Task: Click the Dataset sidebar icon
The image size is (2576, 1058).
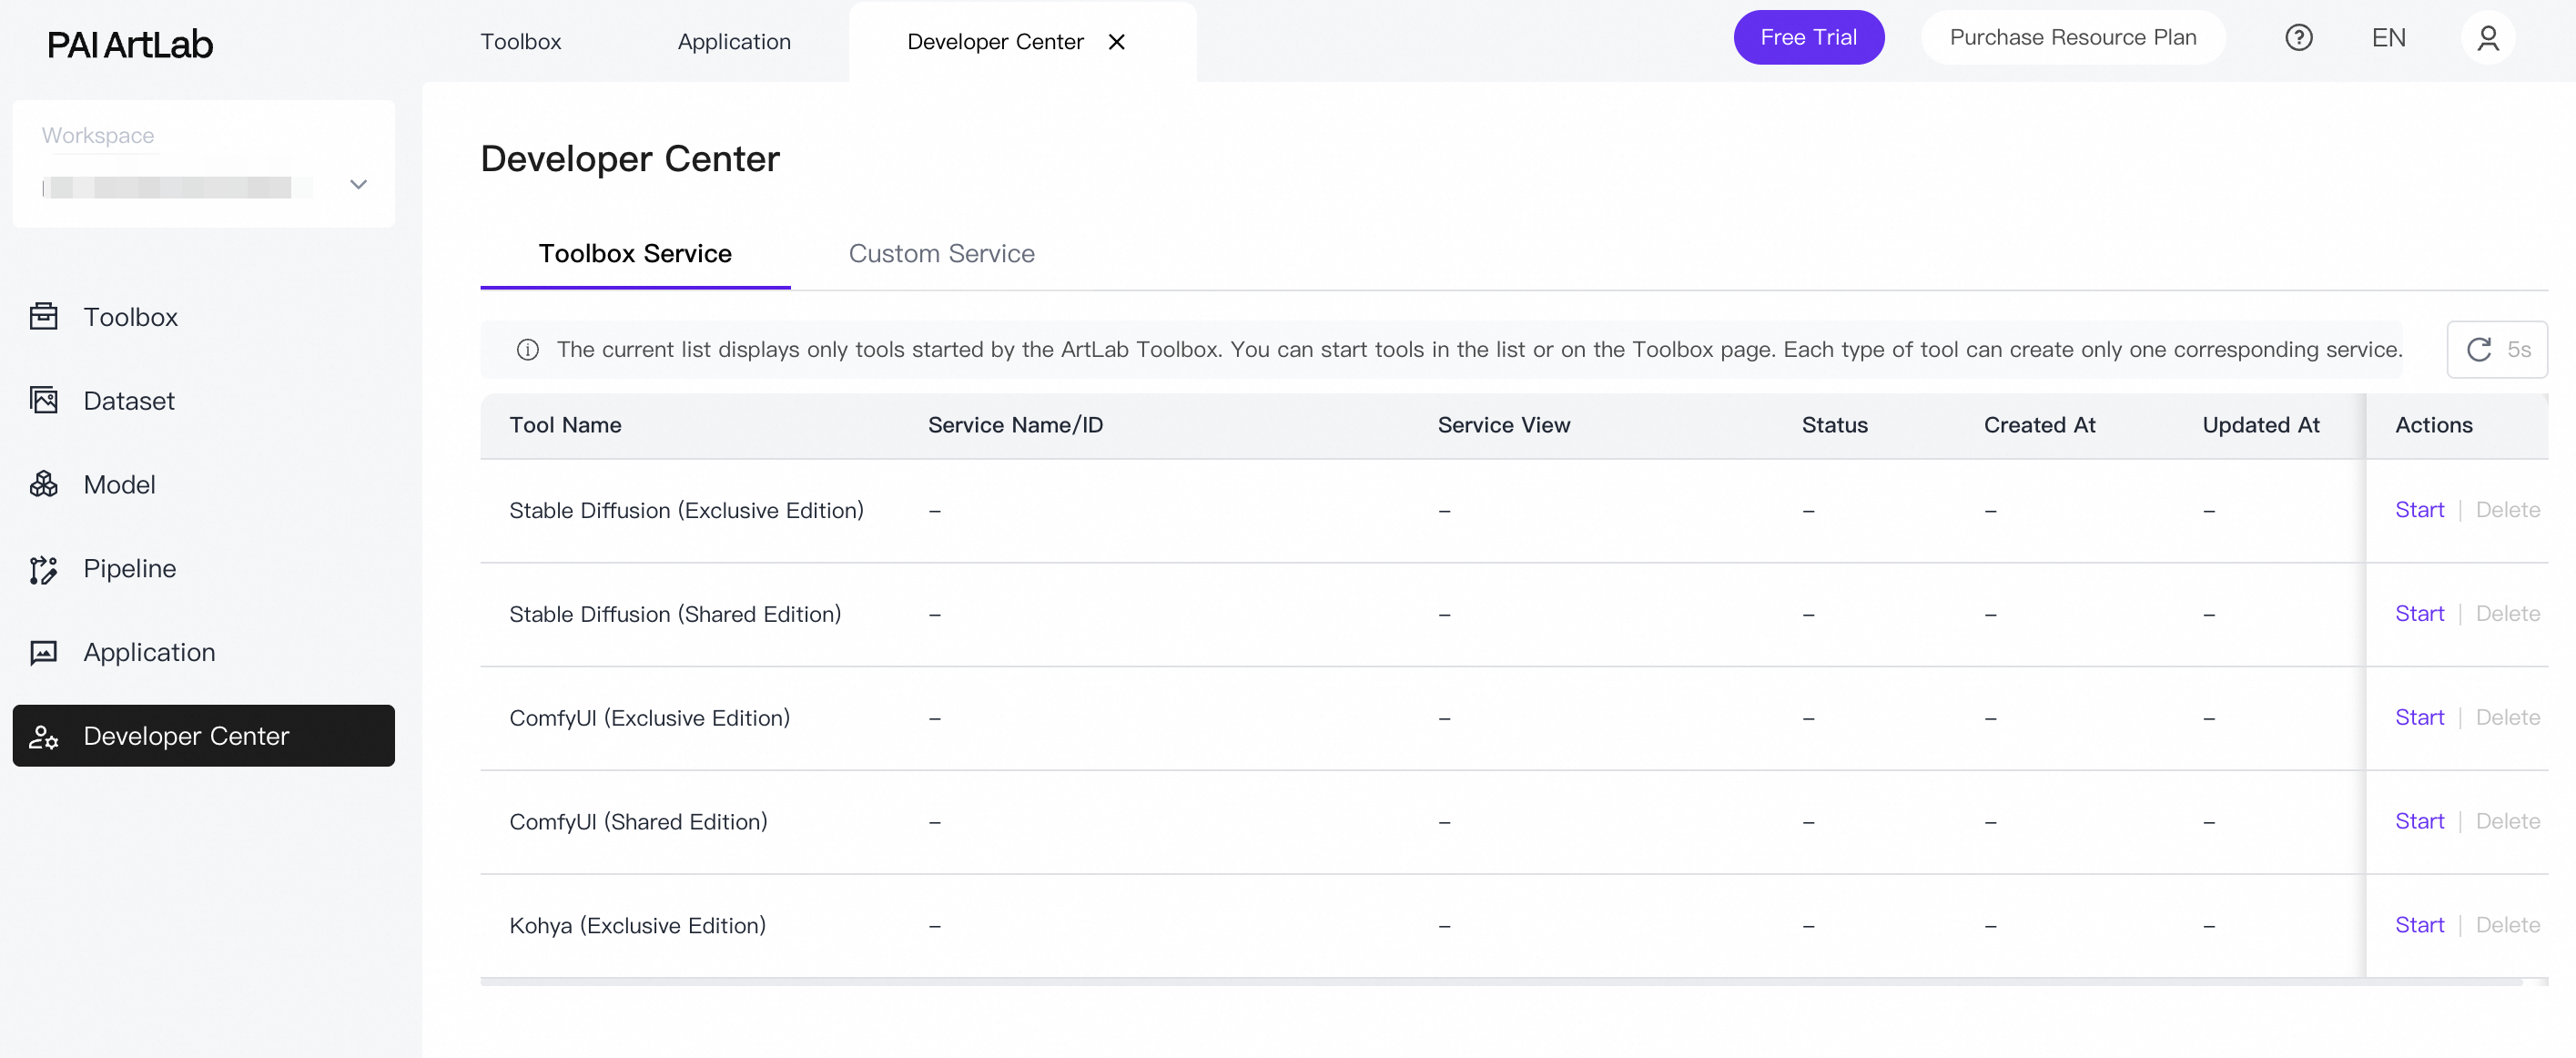Action: [x=43, y=401]
